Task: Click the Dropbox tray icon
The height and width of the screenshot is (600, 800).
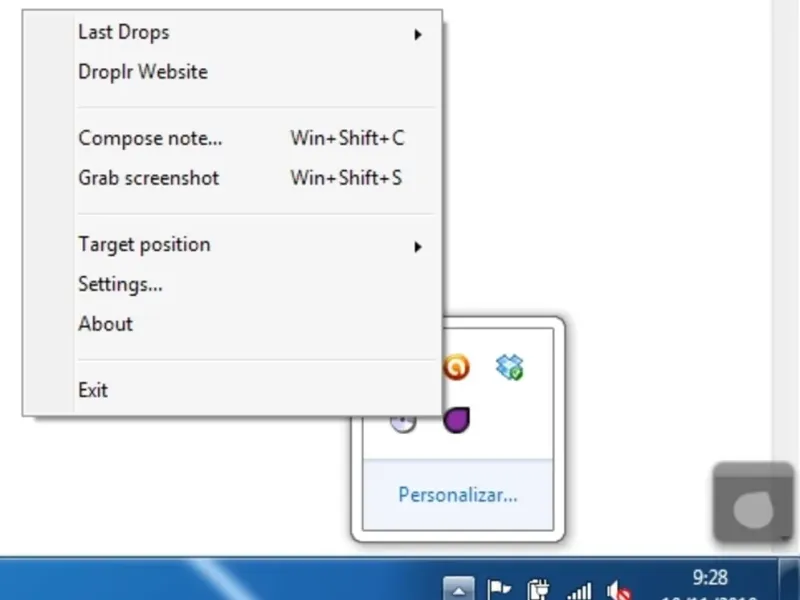Action: coord(510,367)
